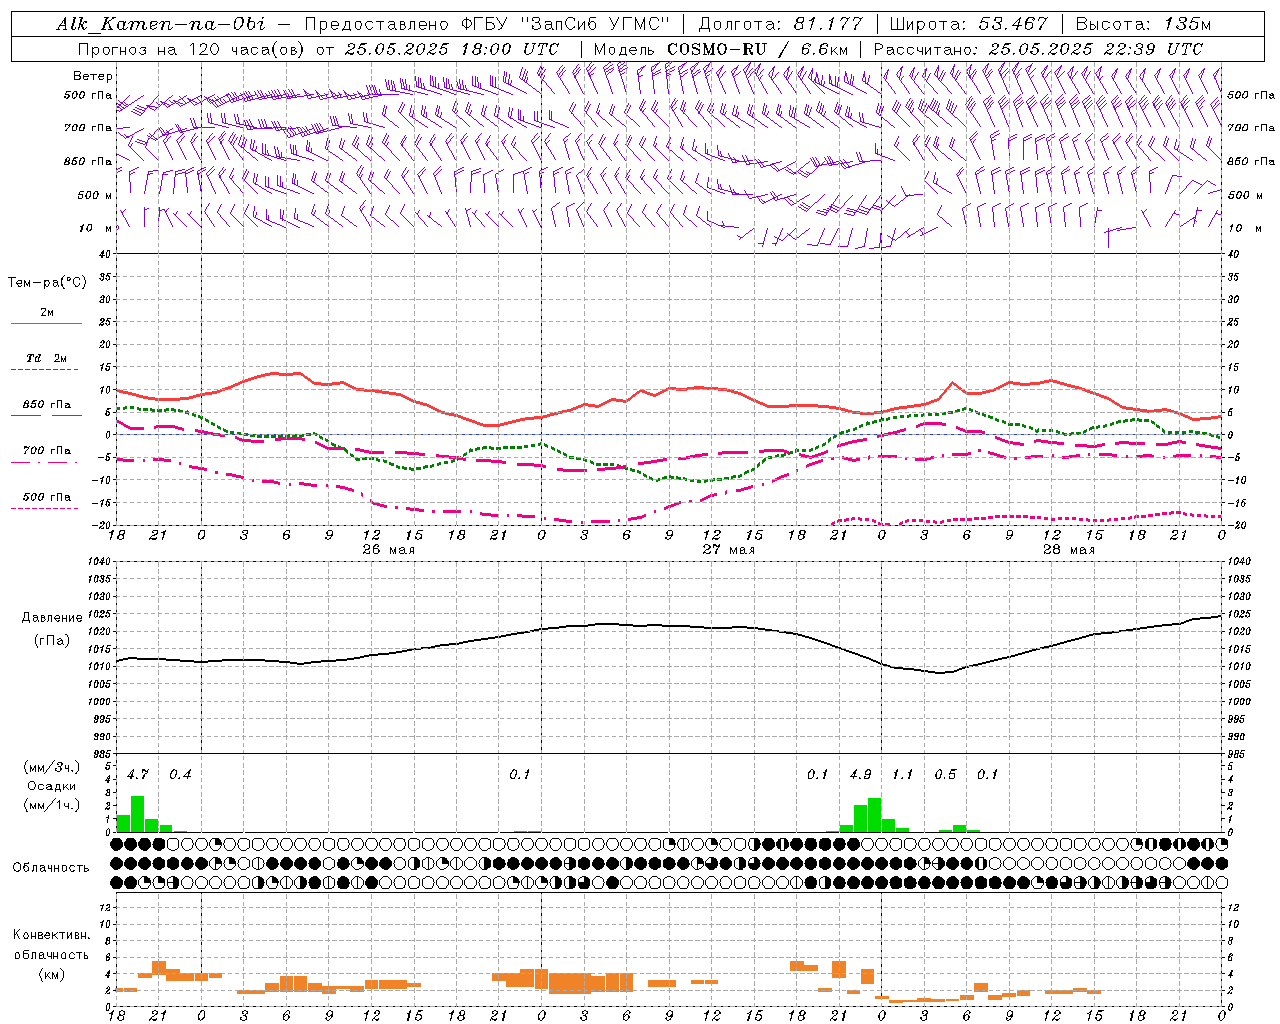Screen dimensions: 1280x1024
Task: Click the 28 мая date label
Action: (x=1068, y=550)
